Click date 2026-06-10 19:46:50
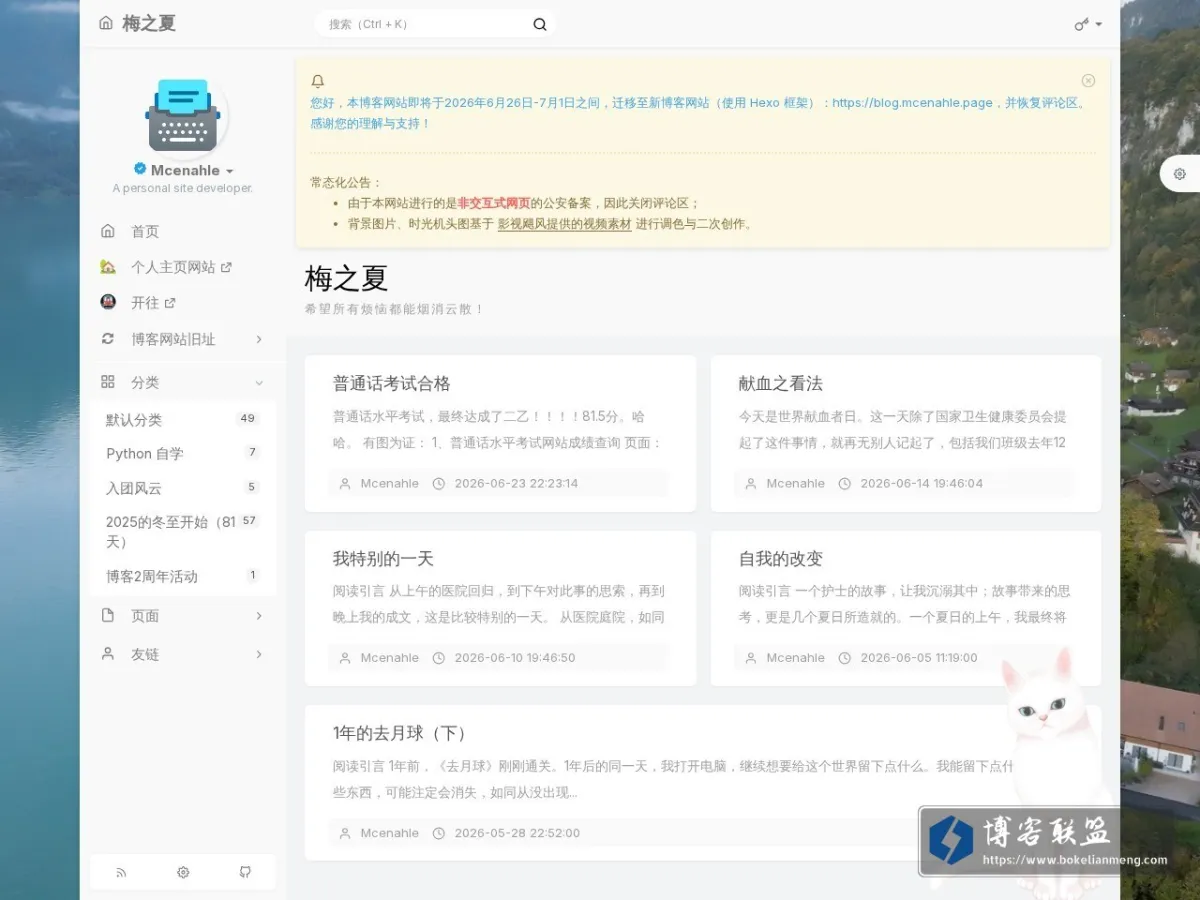 (515, 658)
